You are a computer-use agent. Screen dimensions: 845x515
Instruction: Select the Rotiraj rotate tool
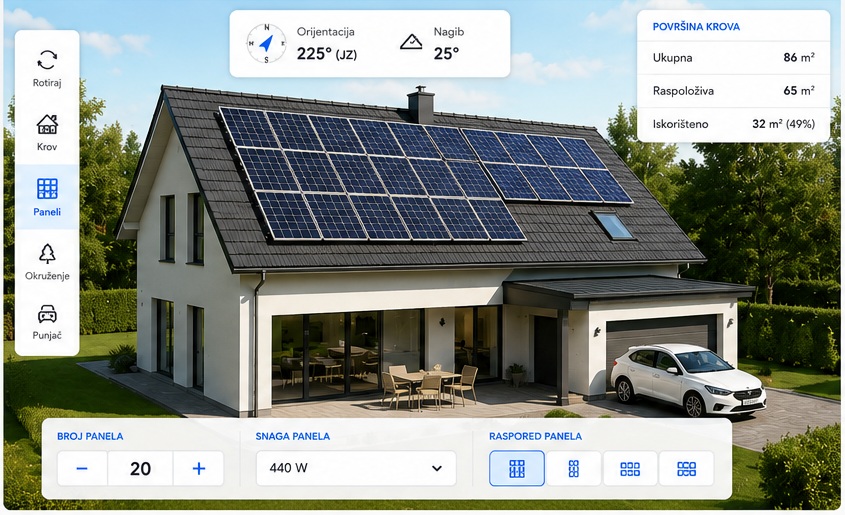[x=47, y=68]
